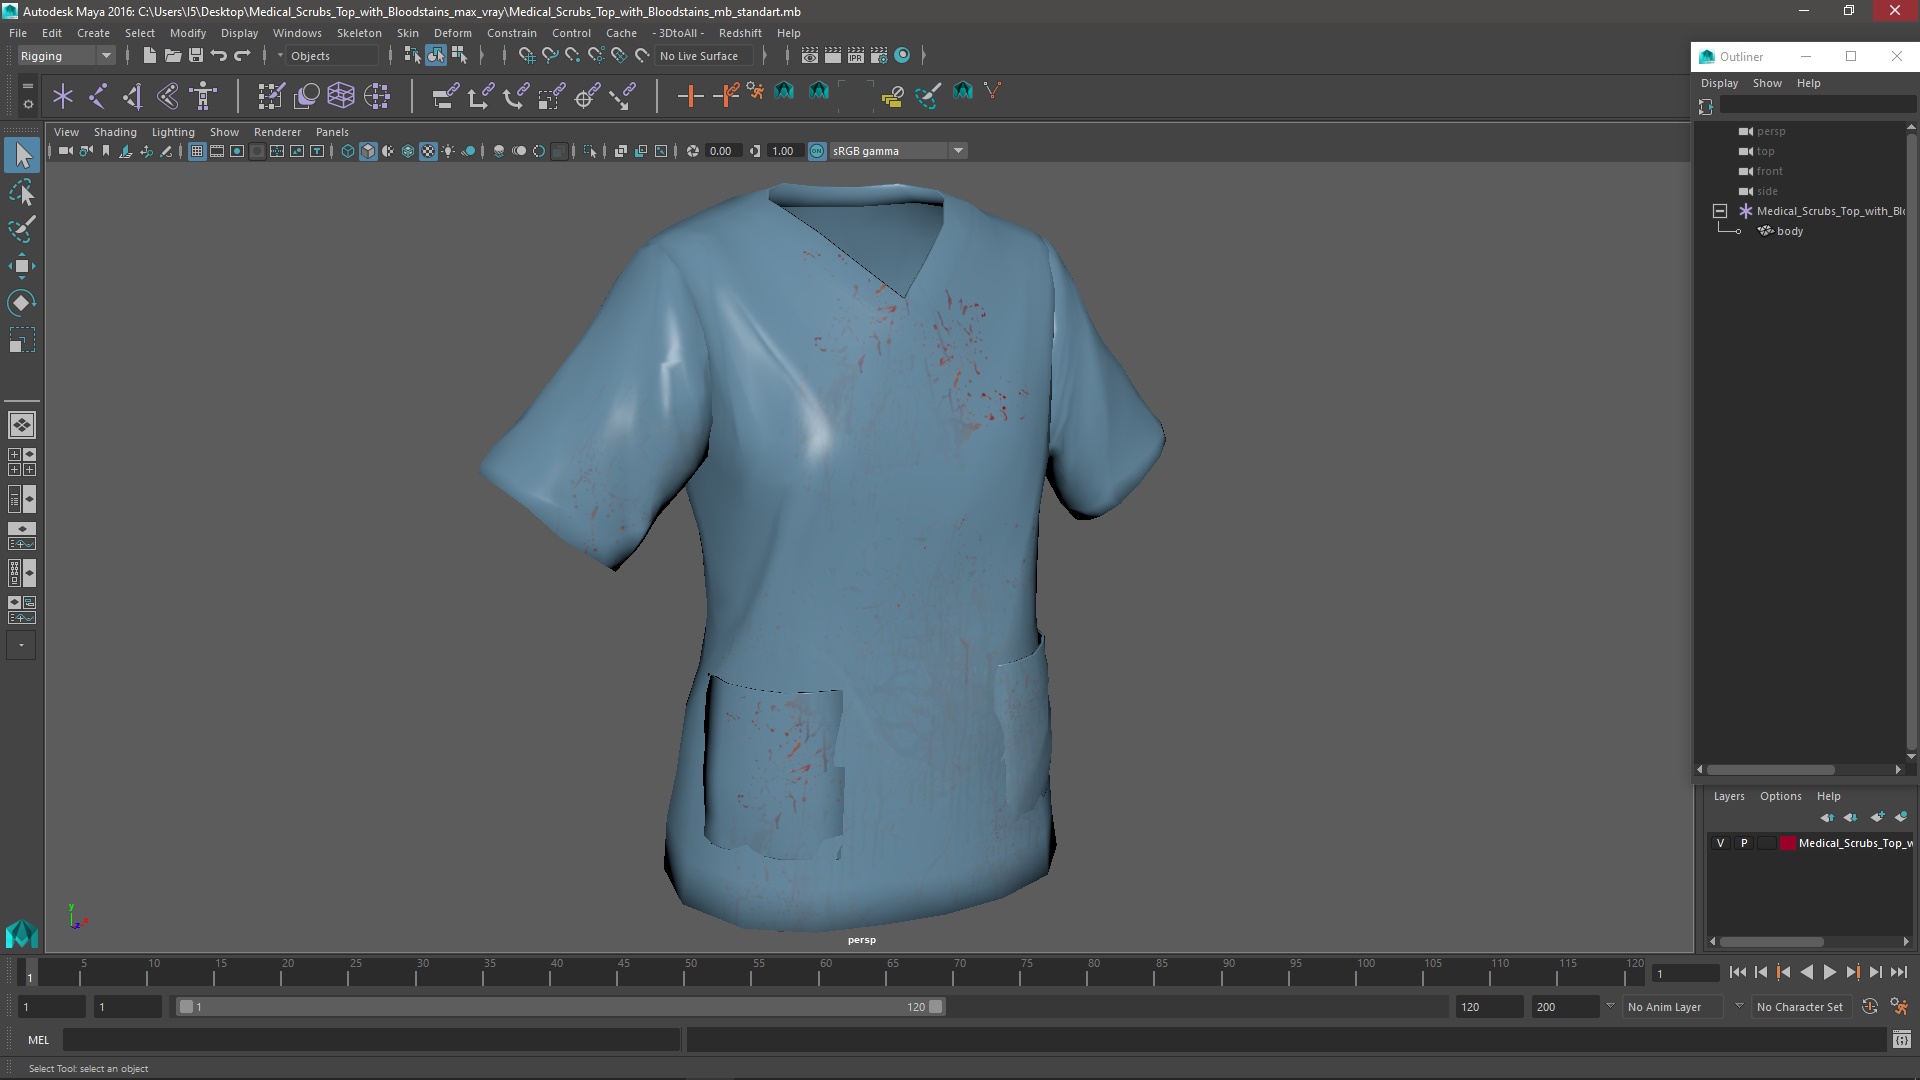The width and height of the screenshot is (1920, 1080).
Task: Toggle MEL command language selector
Action: (x=38, y=1040)
